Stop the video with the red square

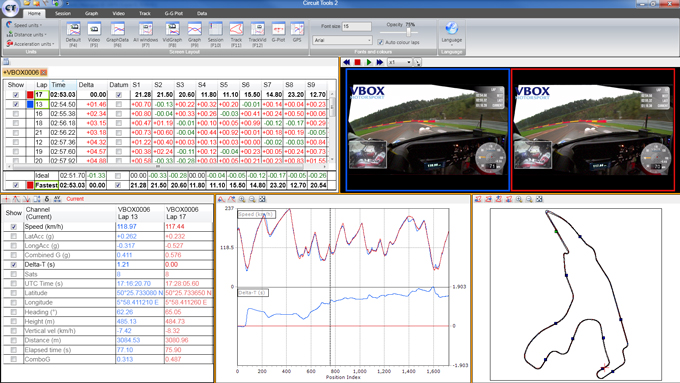click(x=357, y=62)
